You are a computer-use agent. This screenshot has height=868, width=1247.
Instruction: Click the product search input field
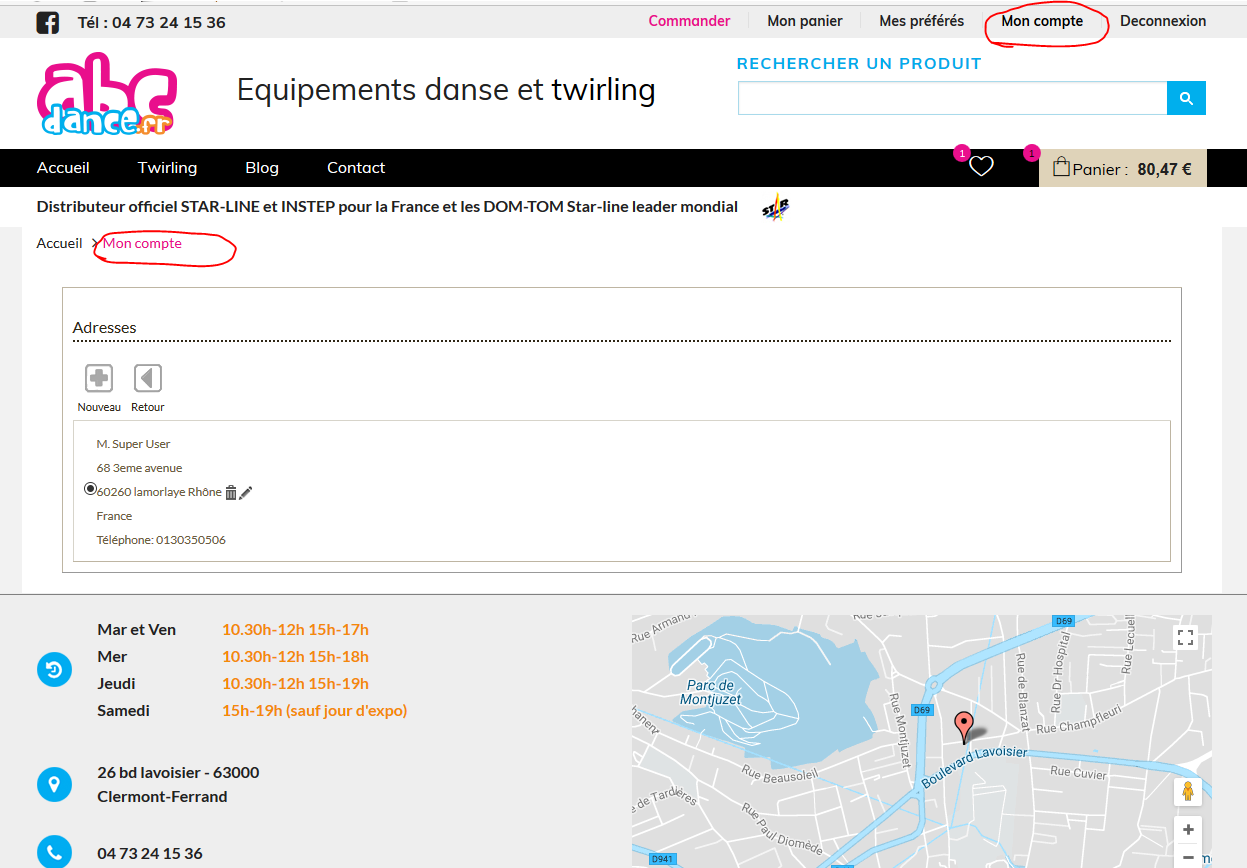click(x=952, y=98)
